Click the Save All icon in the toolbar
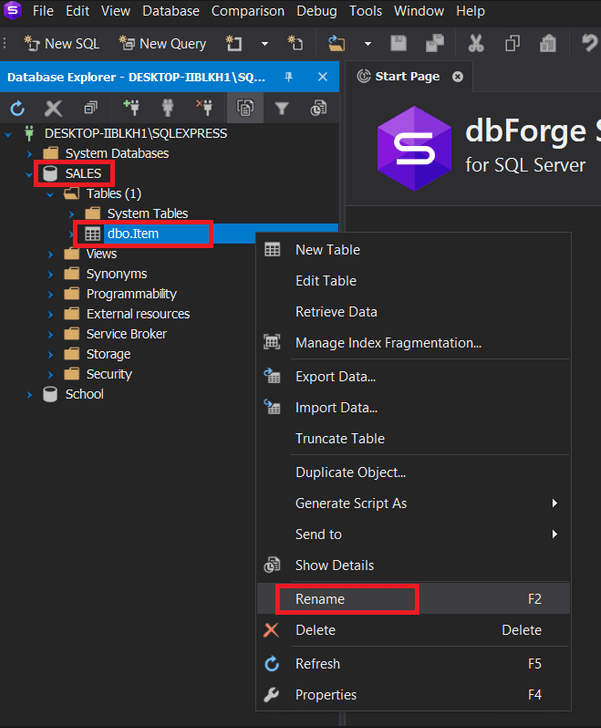Viewport: 601px width, 728px height. tap(435, 44)
